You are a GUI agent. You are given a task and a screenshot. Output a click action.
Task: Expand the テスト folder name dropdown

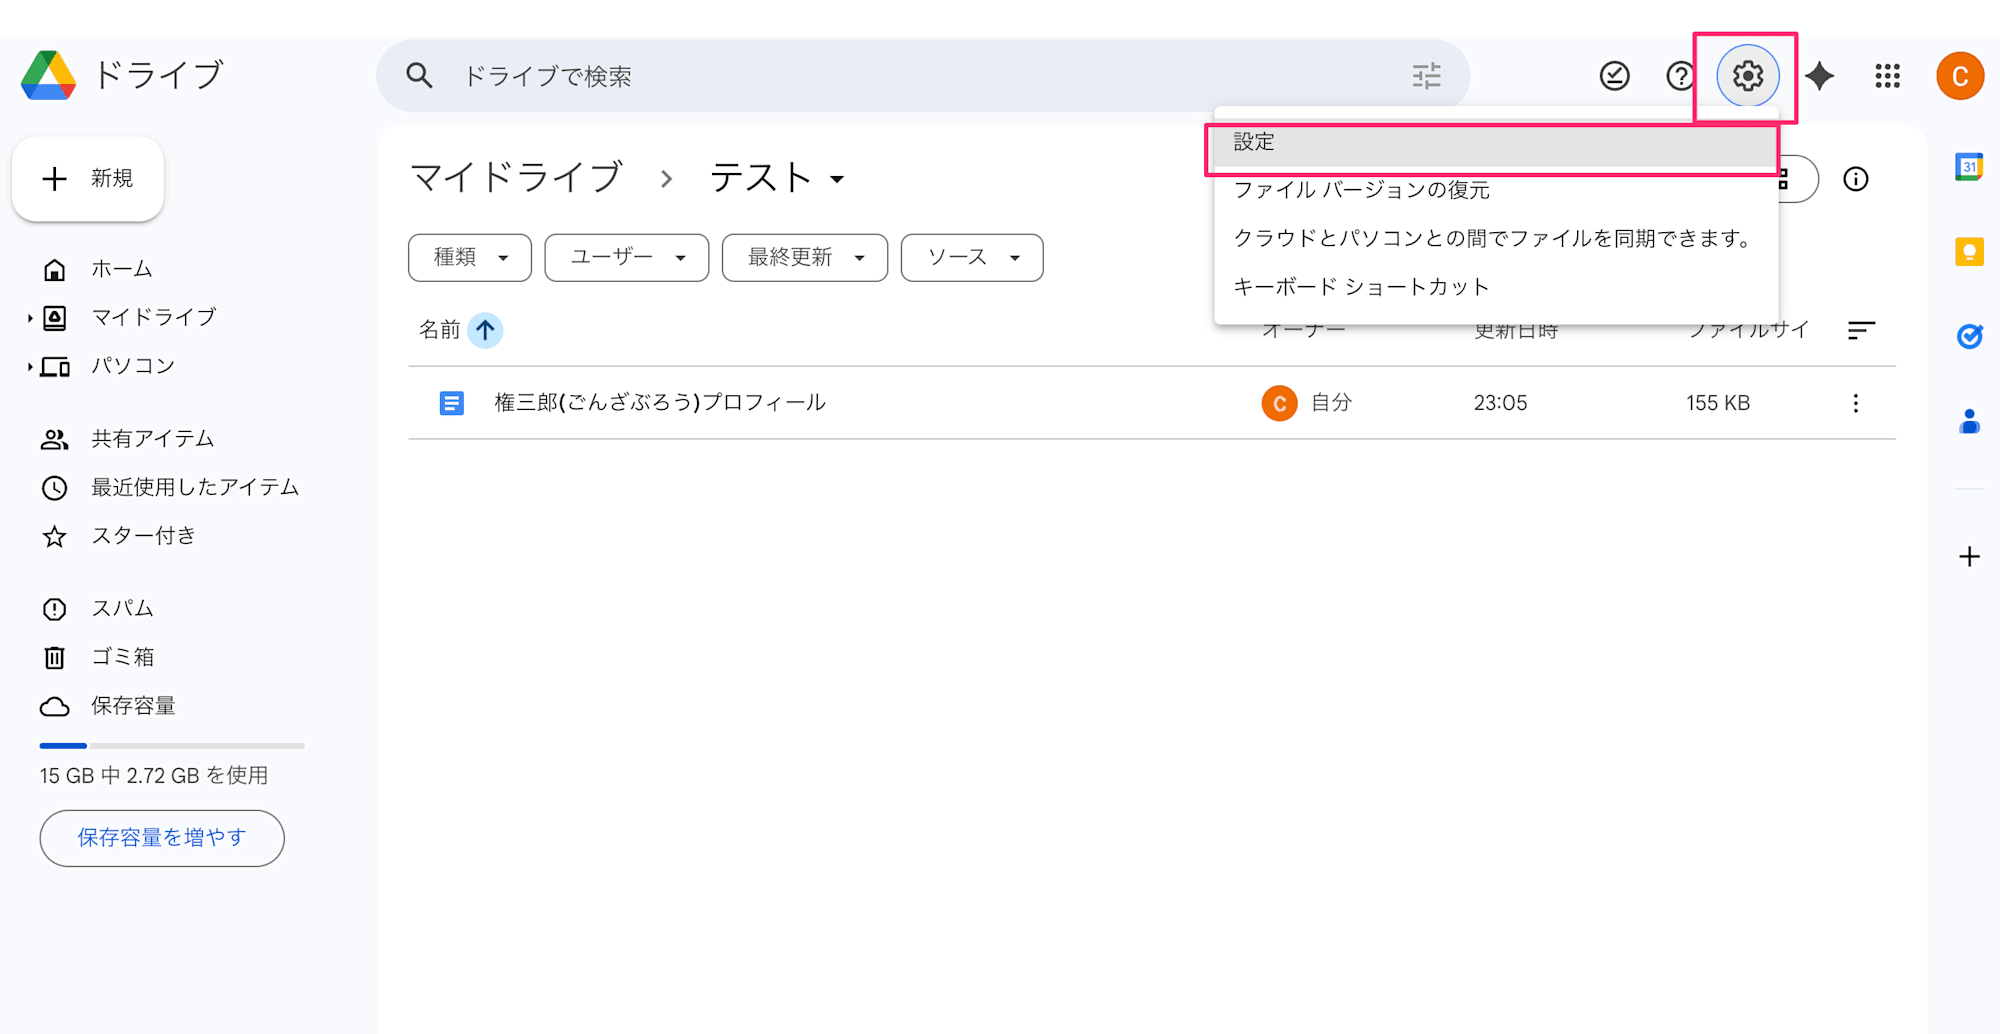tap(838, 180)
